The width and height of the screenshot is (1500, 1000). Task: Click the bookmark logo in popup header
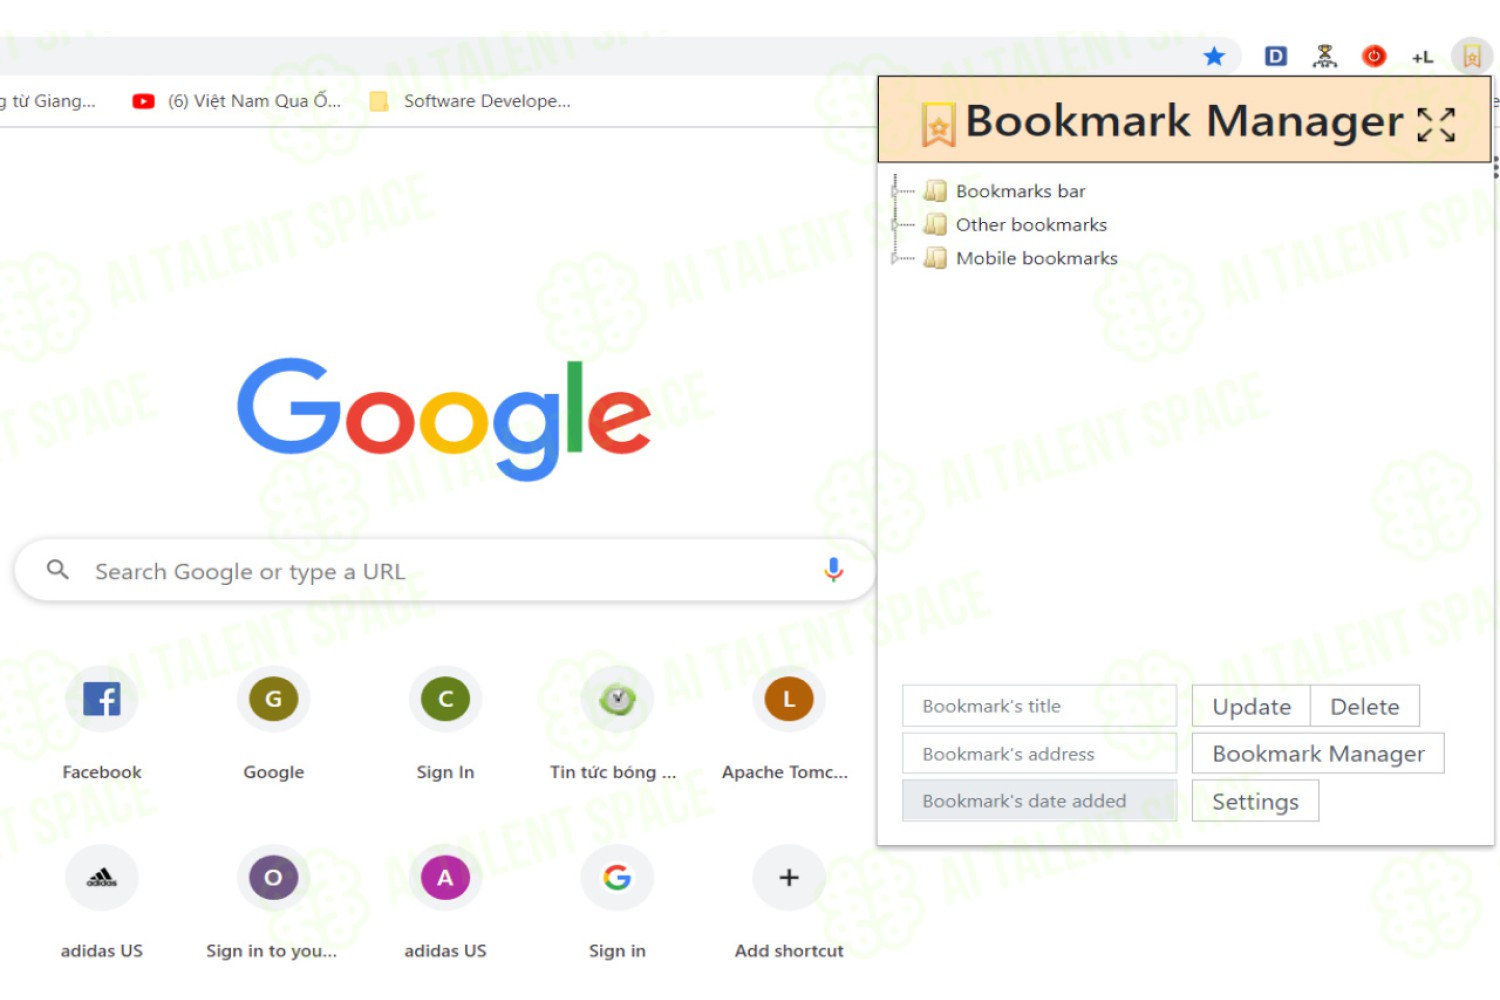(x=938, y=125)
